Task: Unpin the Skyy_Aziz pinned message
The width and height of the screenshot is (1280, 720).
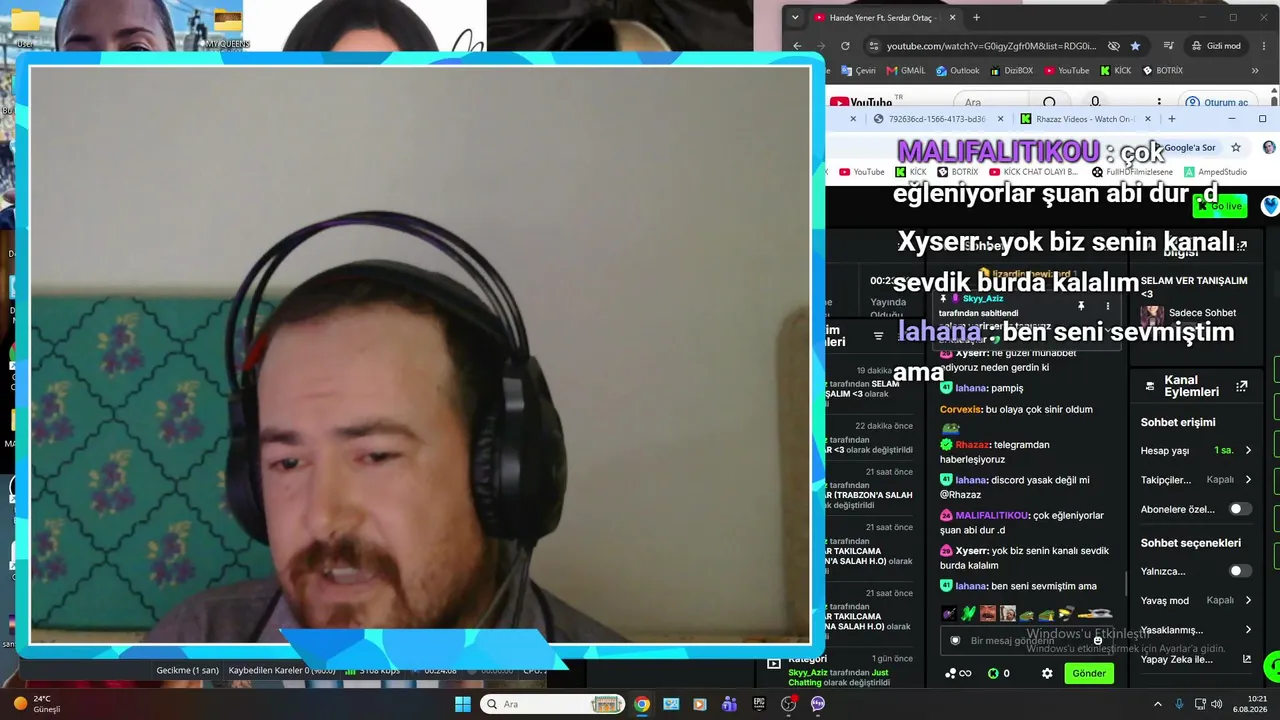Action: pyautogui.click(x=1081, y=306)
